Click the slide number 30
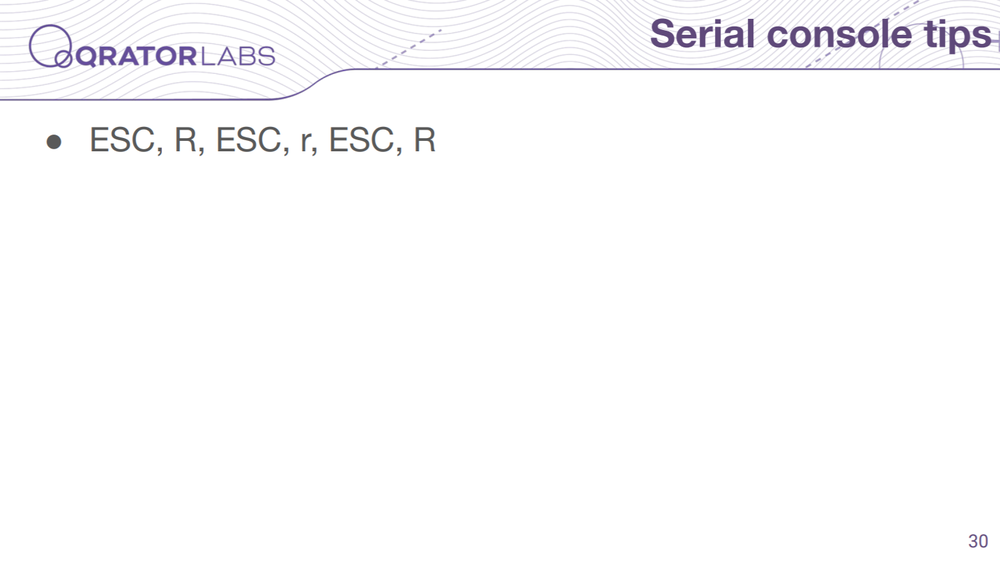The height and width of the screenshot is (562, 1000). (978, 541)
